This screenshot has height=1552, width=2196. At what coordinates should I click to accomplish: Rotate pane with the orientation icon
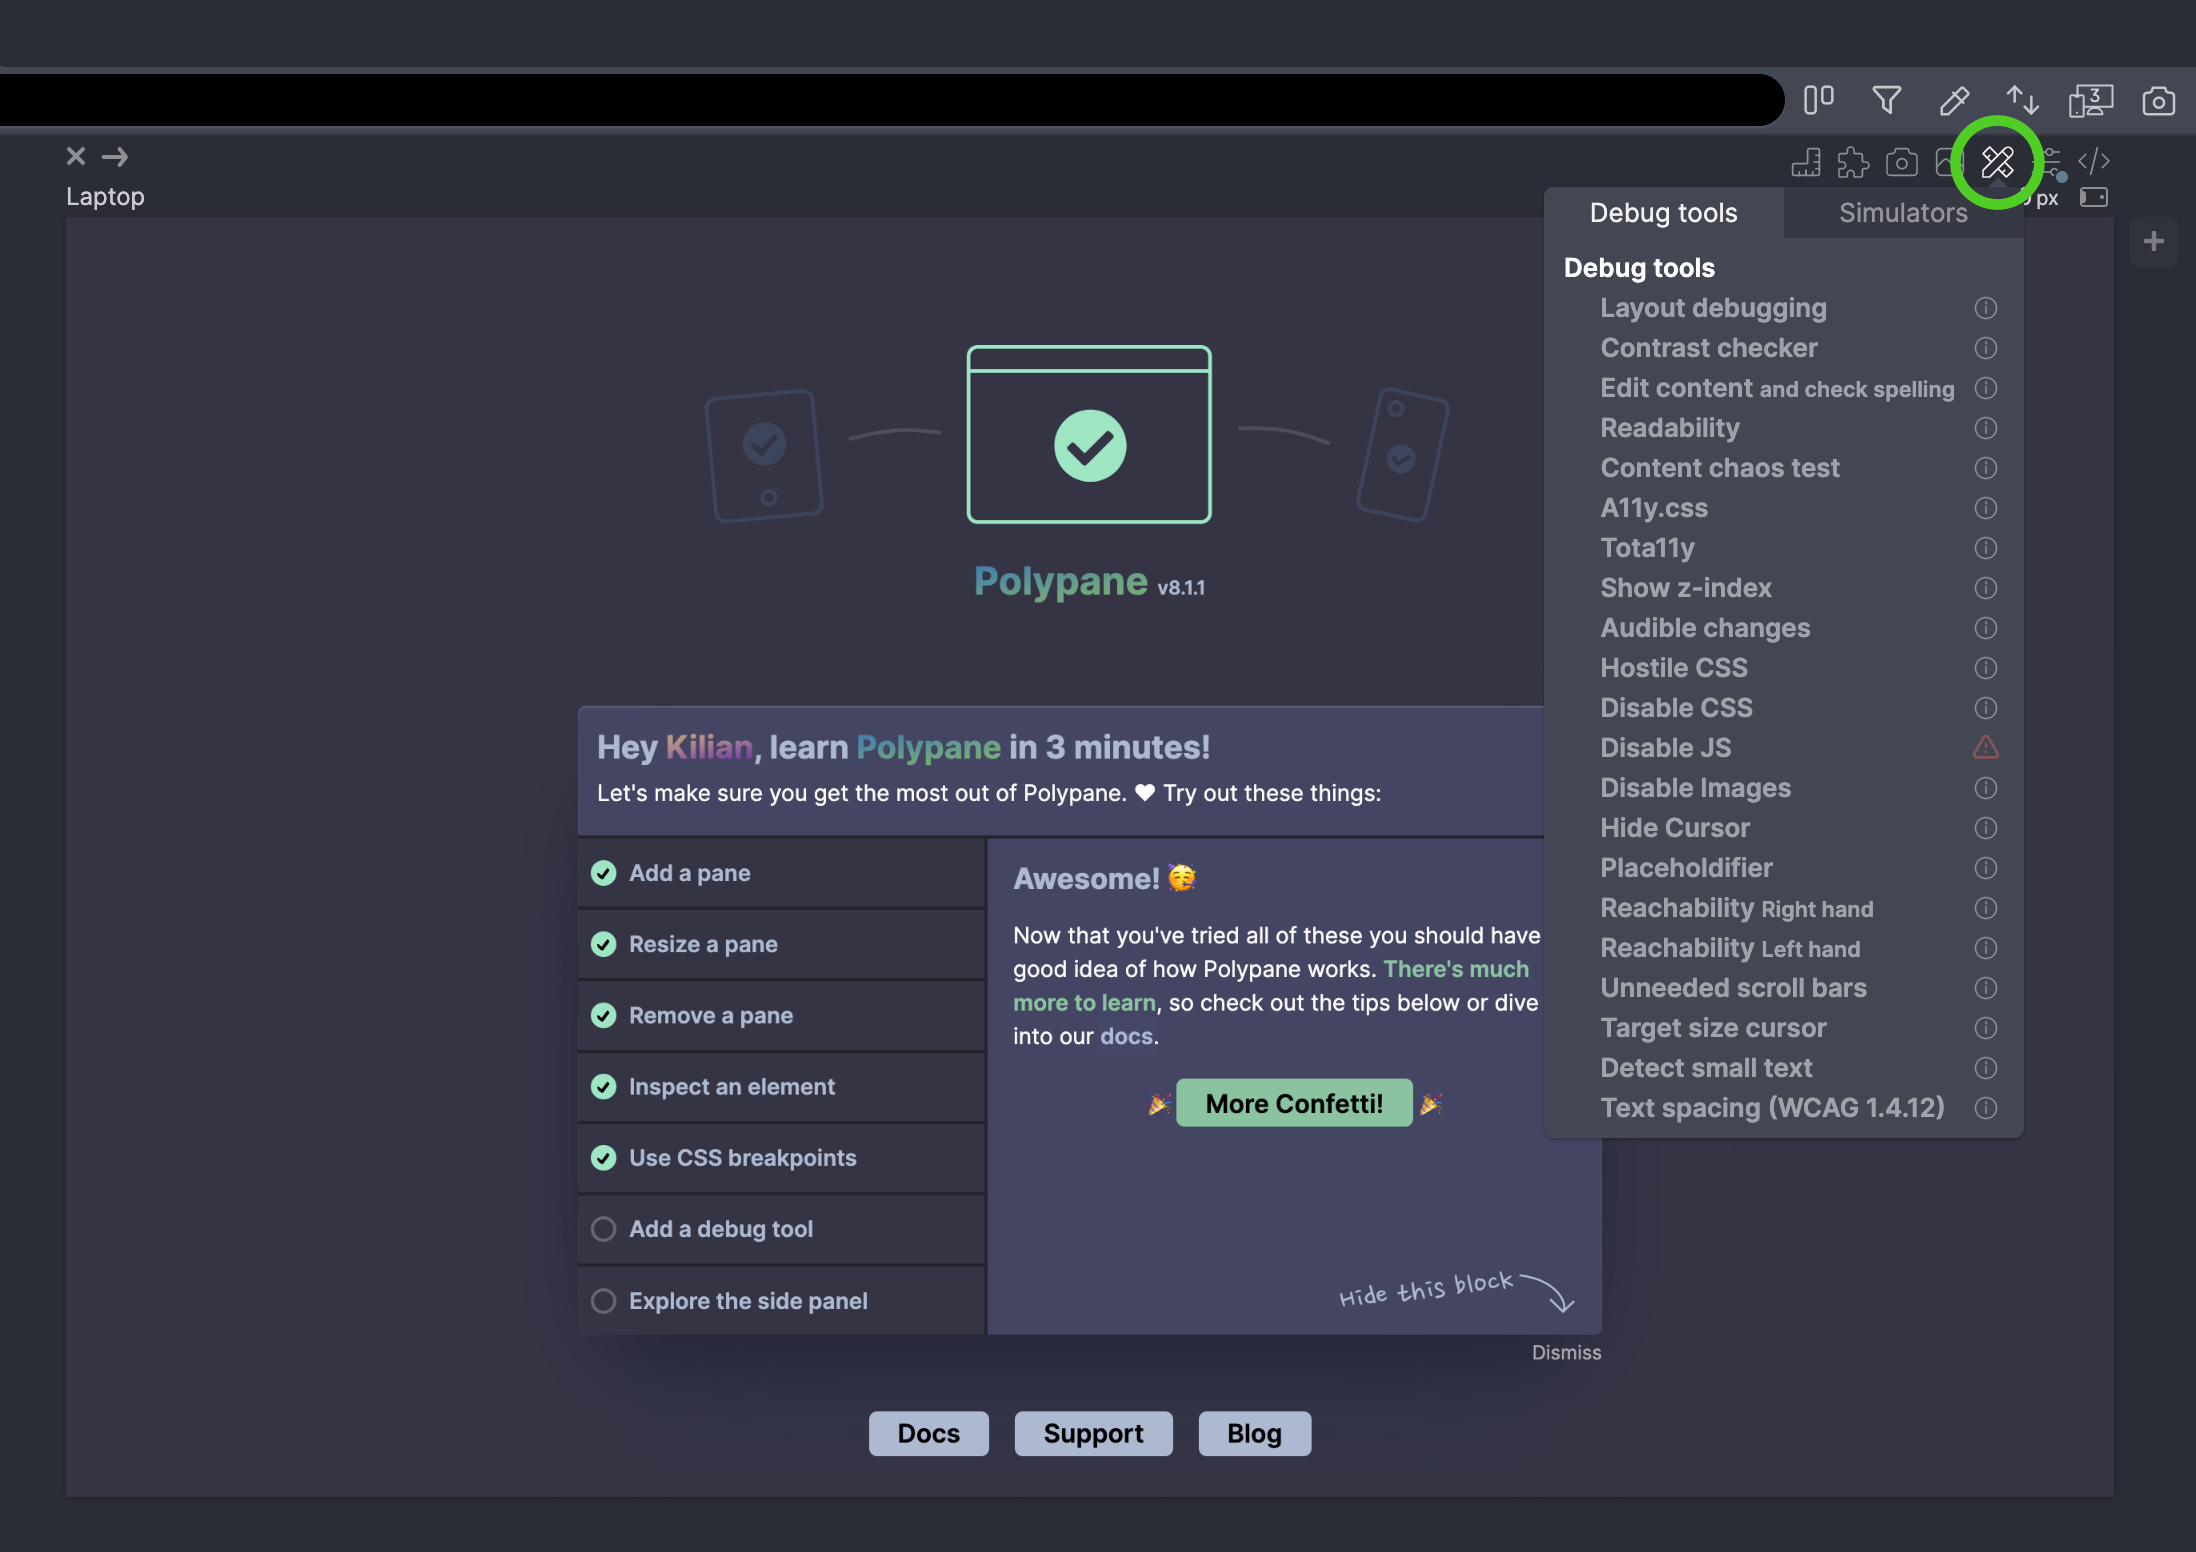2094,197
